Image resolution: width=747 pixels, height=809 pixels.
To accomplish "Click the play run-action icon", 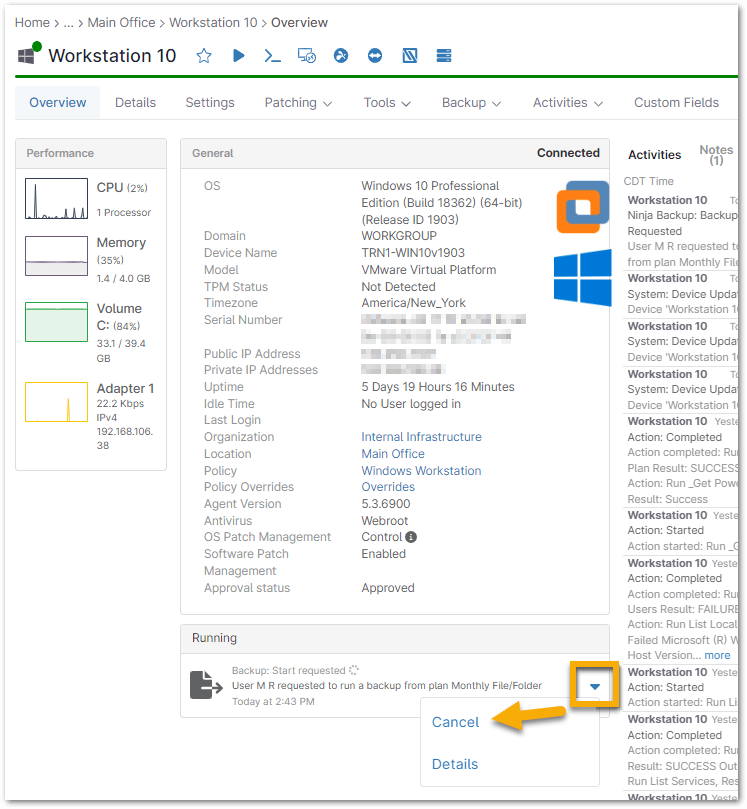I will pos(238,55).
